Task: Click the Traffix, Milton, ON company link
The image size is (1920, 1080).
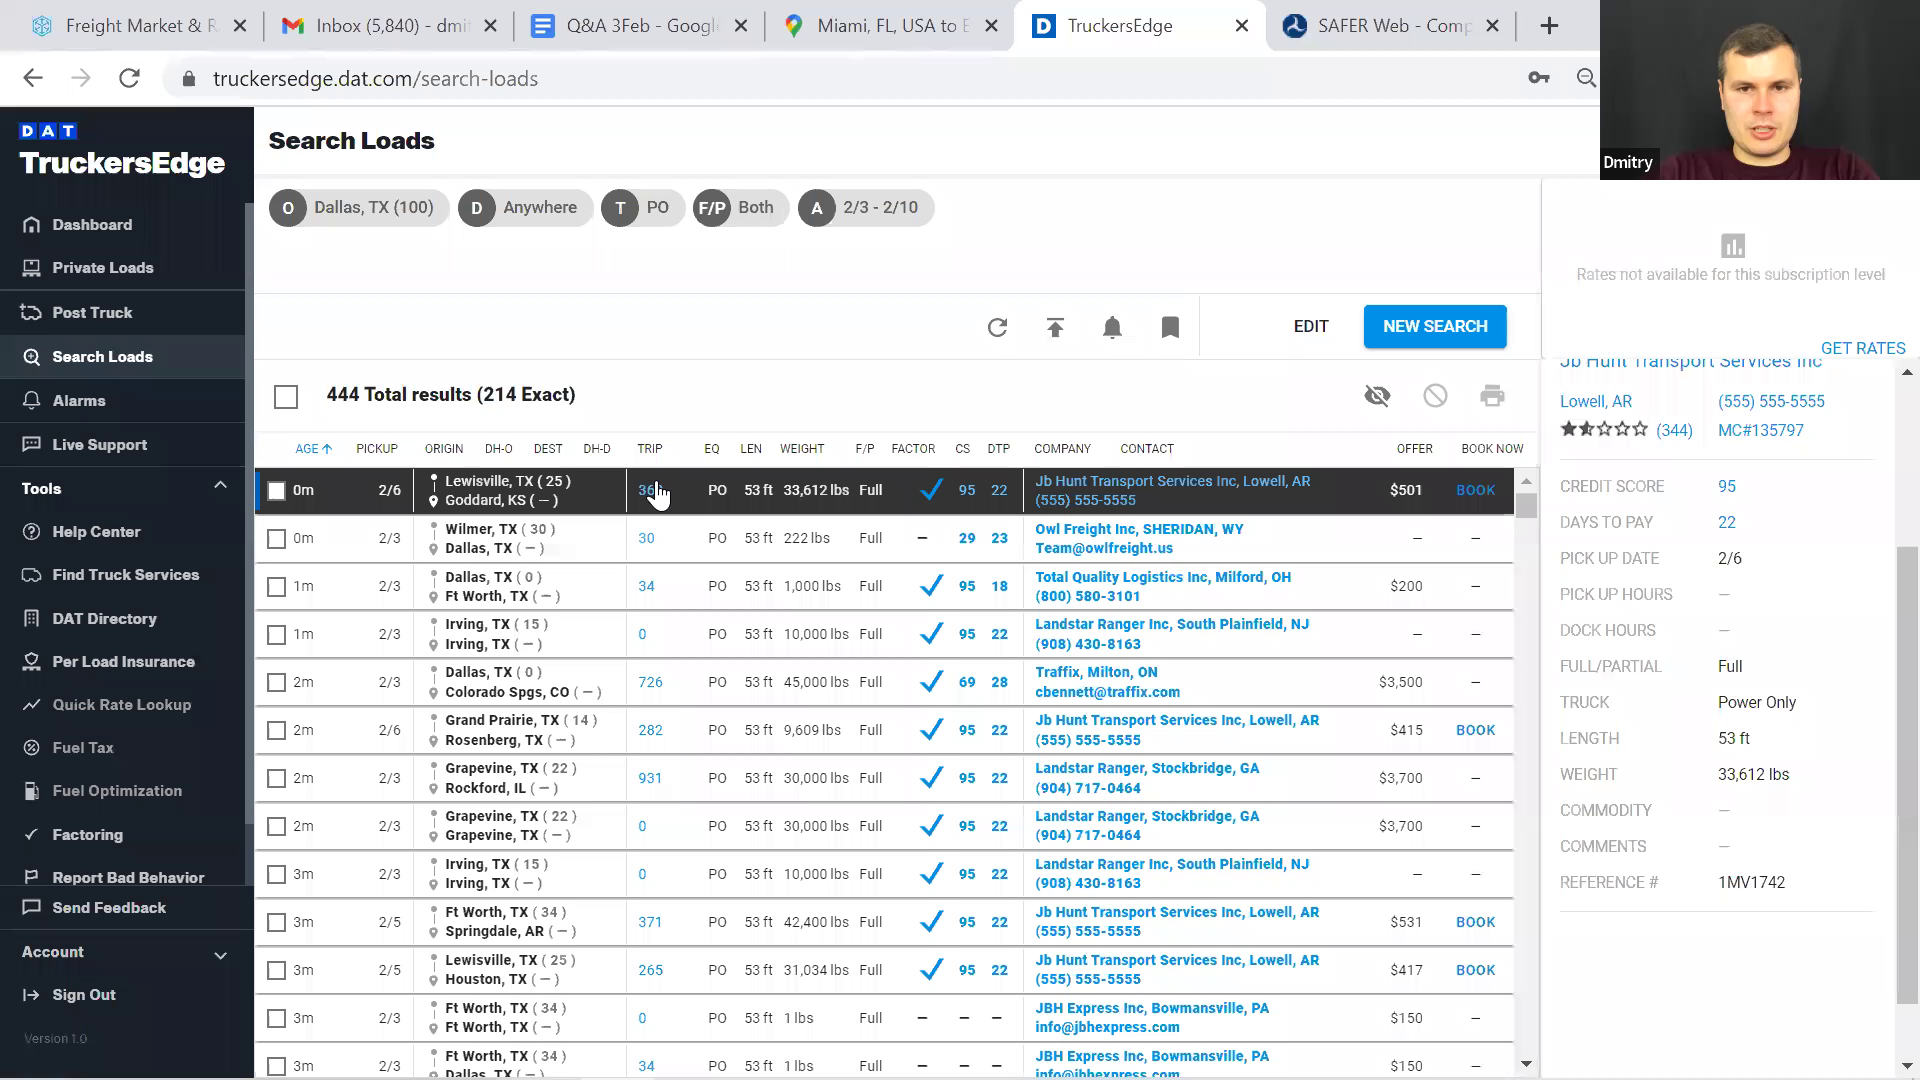Action: pyautogui.click(x=1096, y=673)
